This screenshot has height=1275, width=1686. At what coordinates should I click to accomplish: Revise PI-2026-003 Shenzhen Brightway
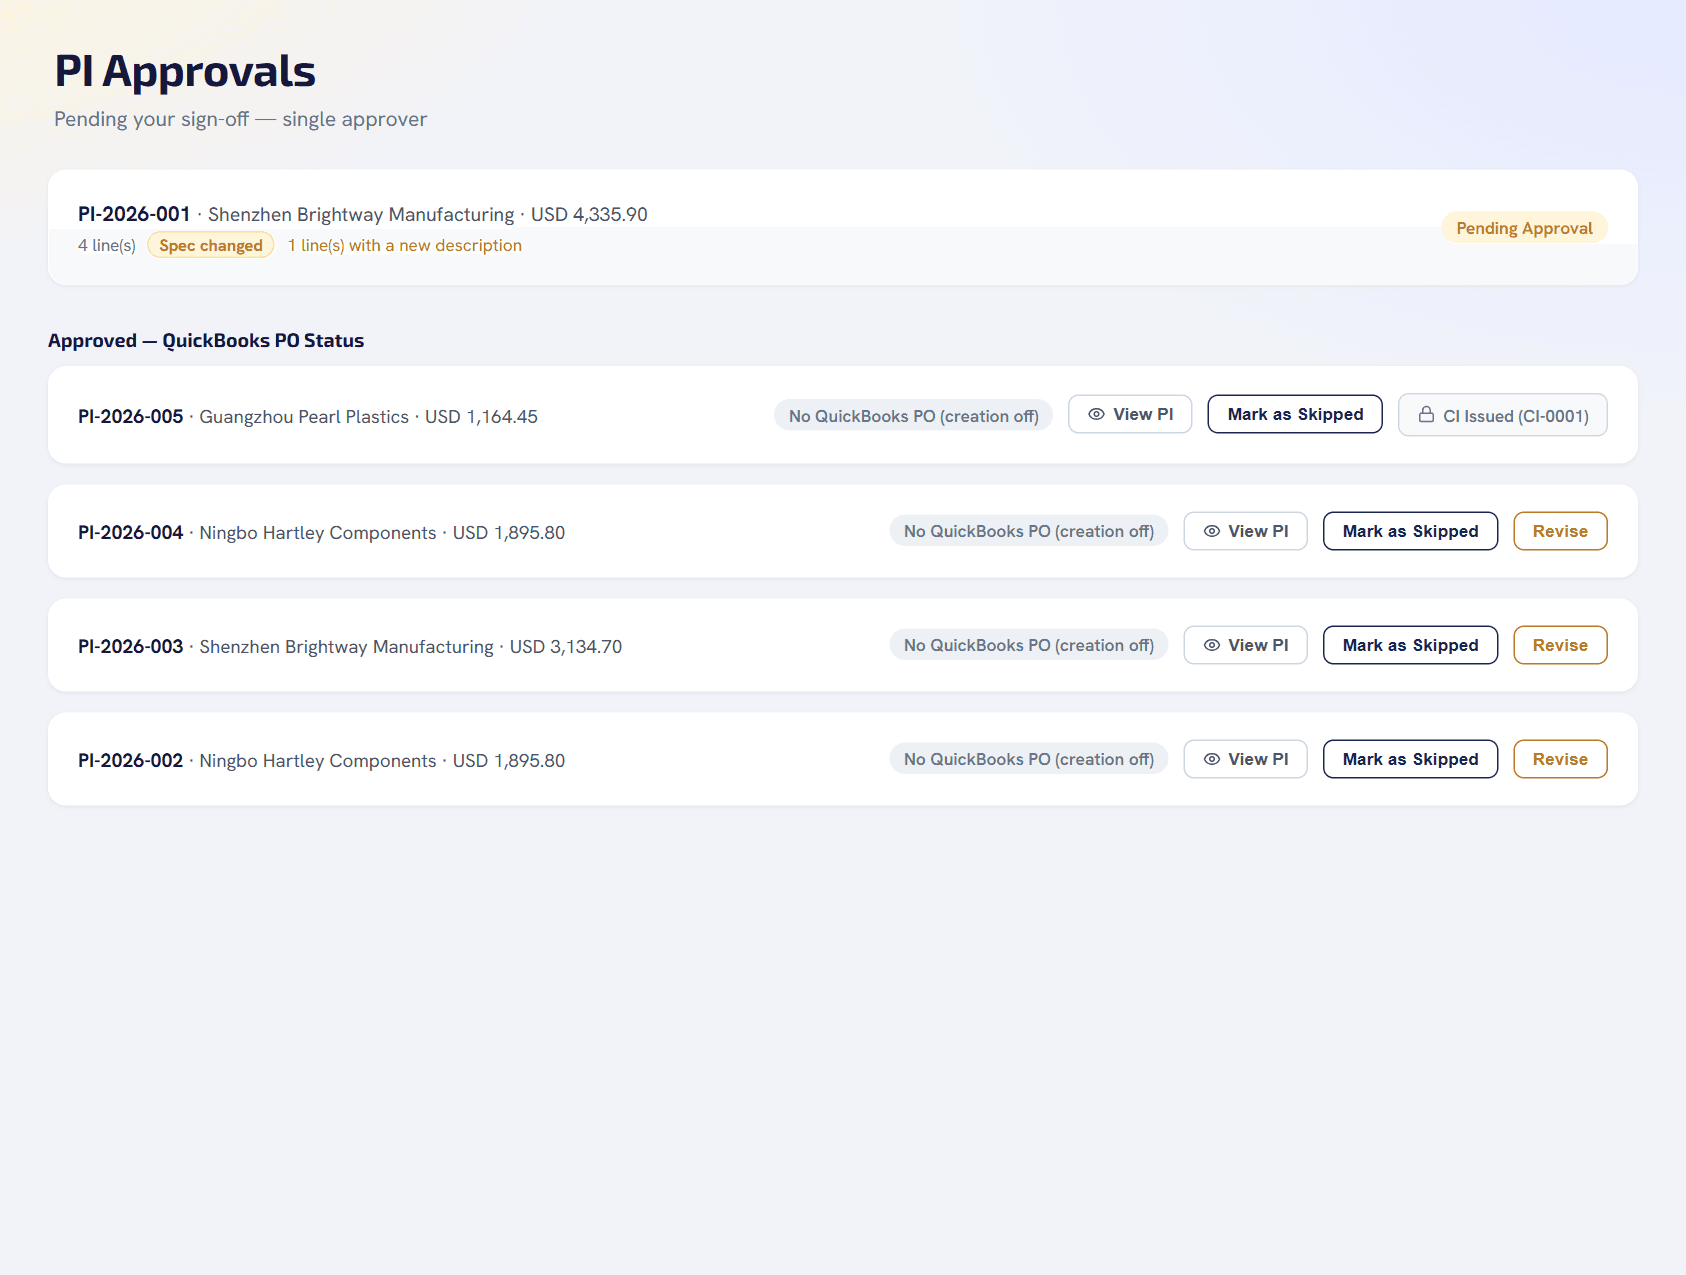(1560, 645)
